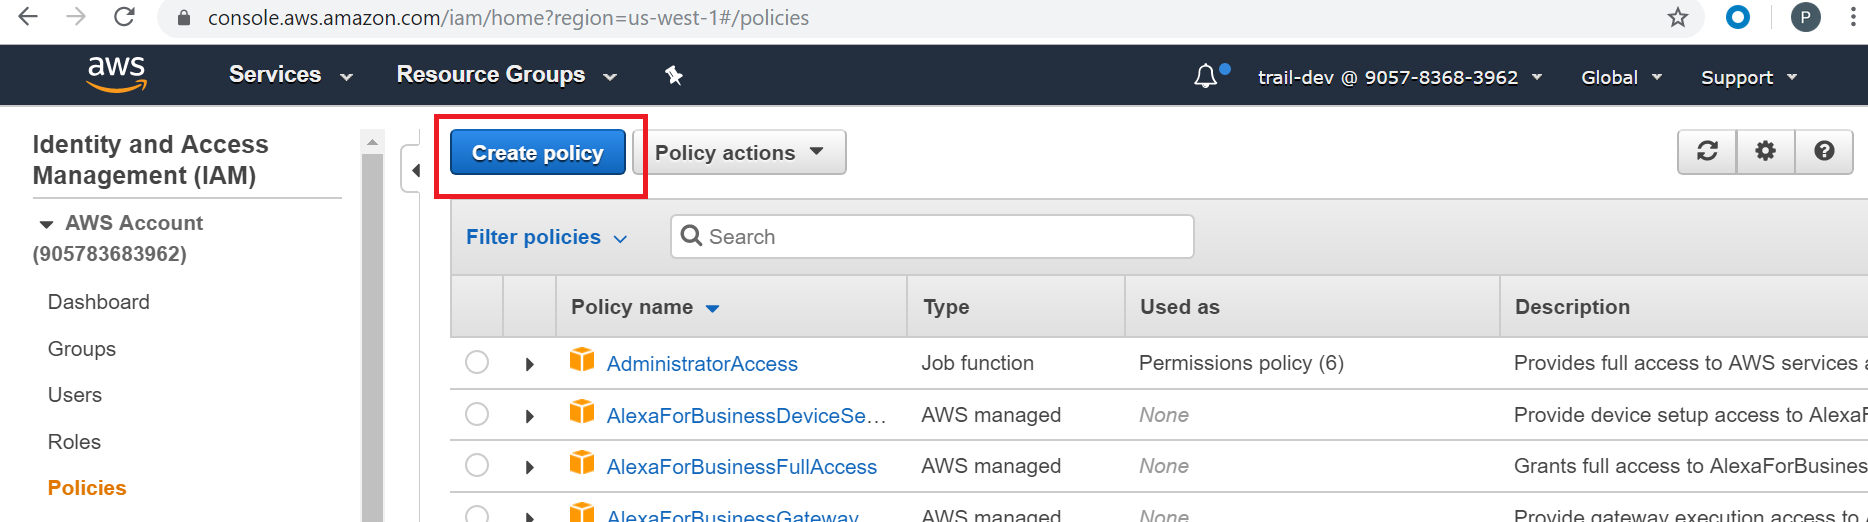Open the Services menu
Screen dimensions: 1868x522
(x=290, y=75)
